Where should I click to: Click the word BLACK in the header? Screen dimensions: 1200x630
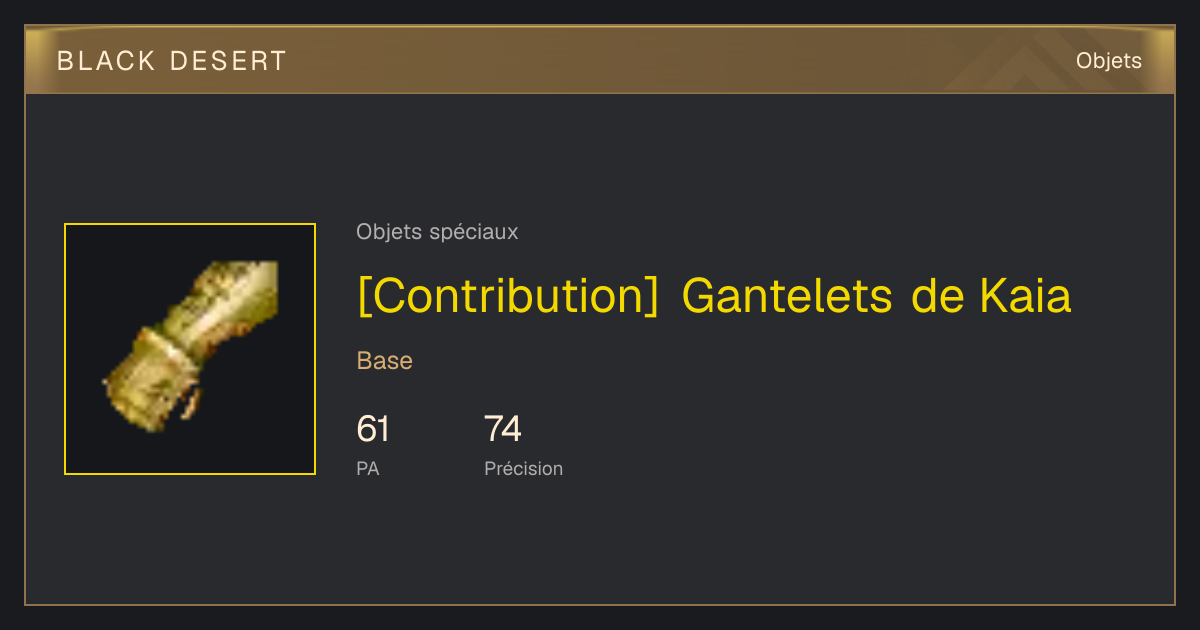(107, 61)
